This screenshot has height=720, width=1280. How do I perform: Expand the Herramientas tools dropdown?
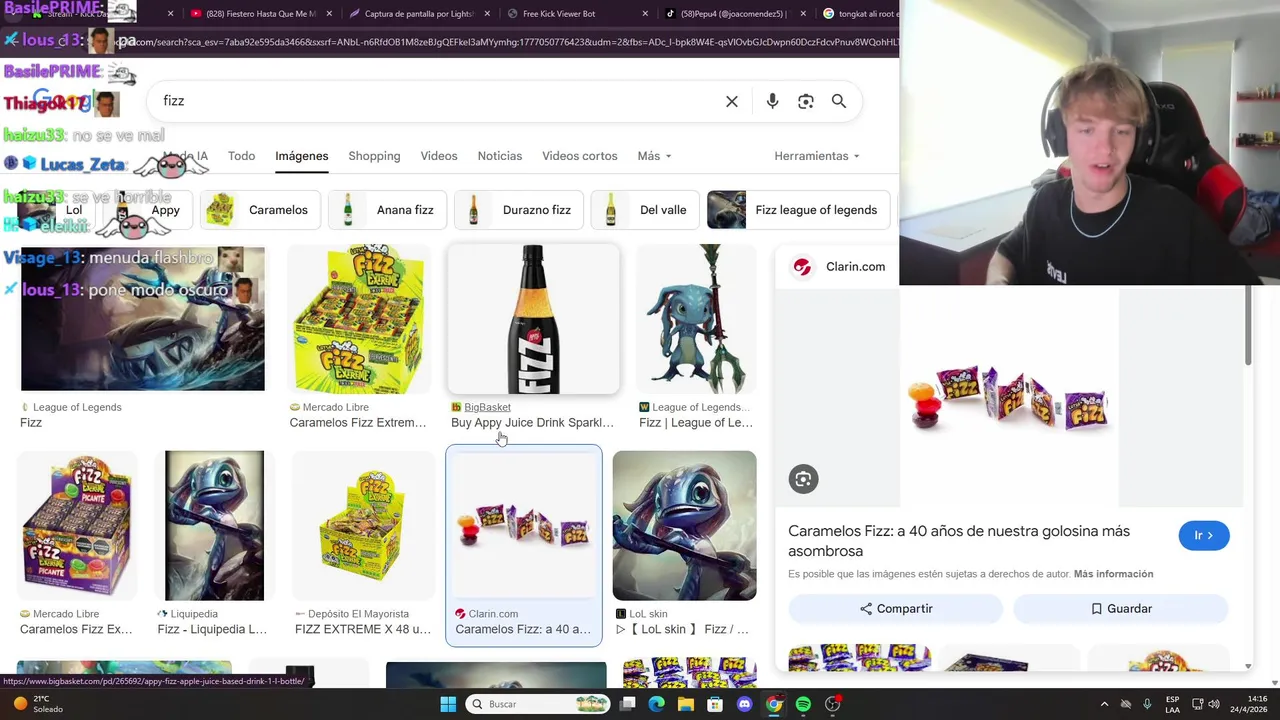[817, 156]
